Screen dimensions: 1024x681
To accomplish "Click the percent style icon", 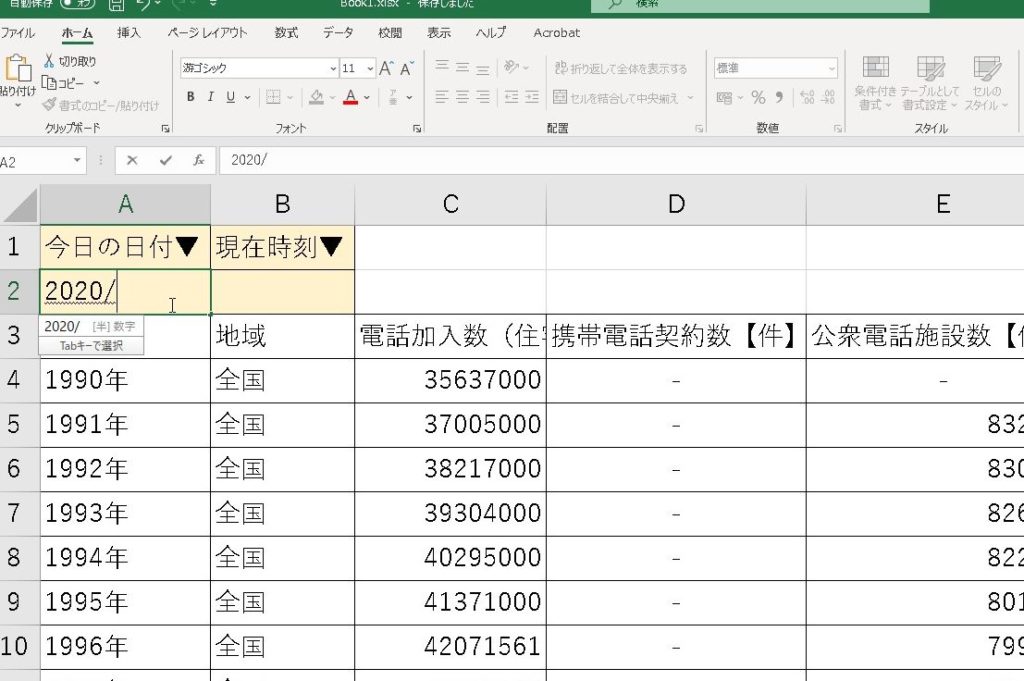I will click(x=758, y=97).
